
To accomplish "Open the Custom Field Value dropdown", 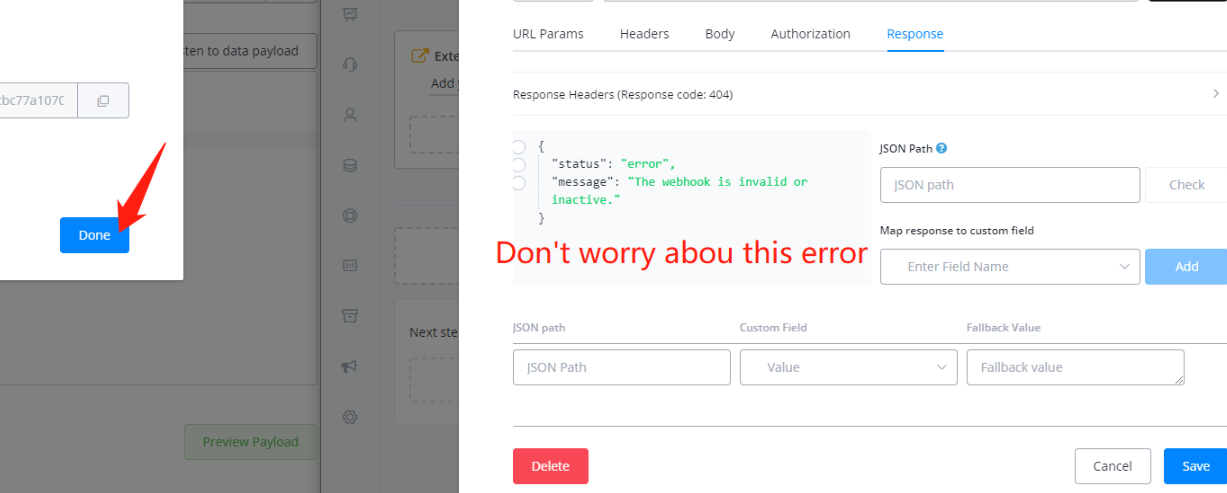I will point(848,367).
